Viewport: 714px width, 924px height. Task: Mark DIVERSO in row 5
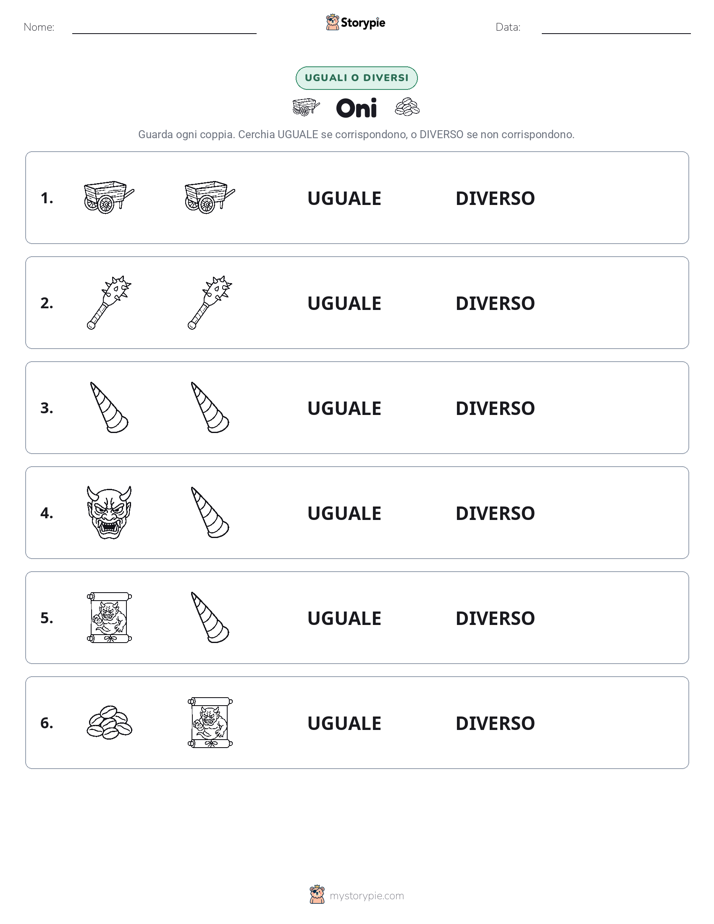(495, 618)
